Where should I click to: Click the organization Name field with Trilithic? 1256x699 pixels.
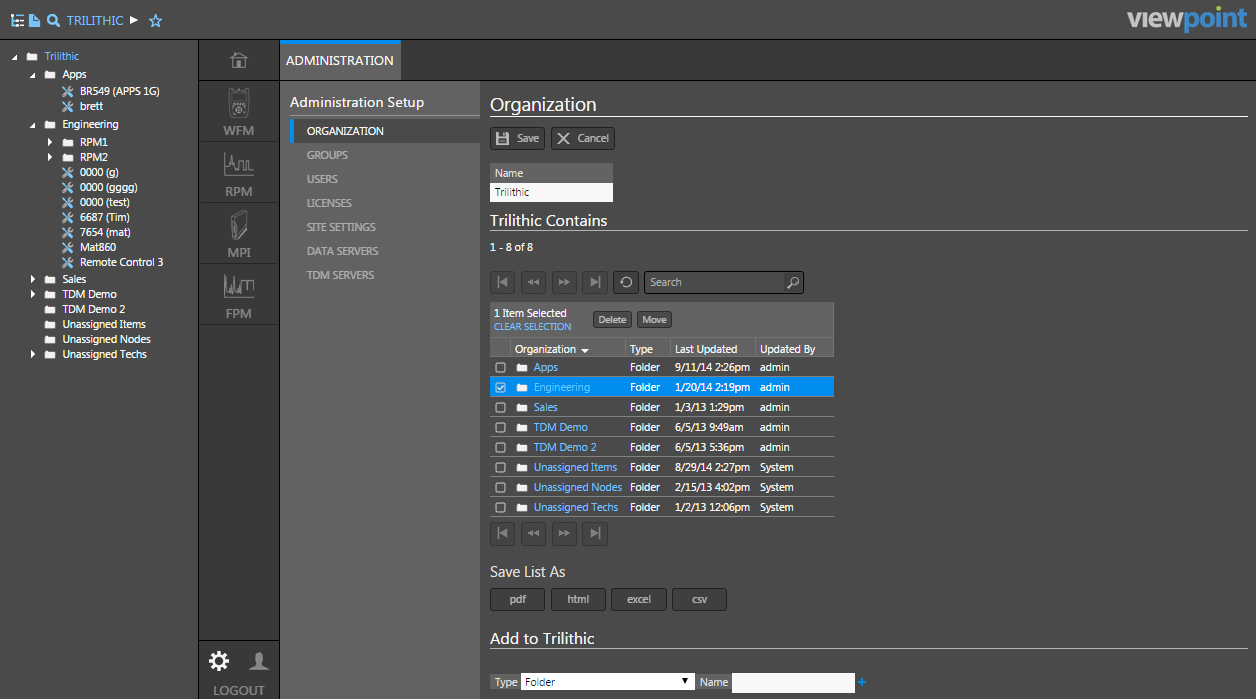551,192
